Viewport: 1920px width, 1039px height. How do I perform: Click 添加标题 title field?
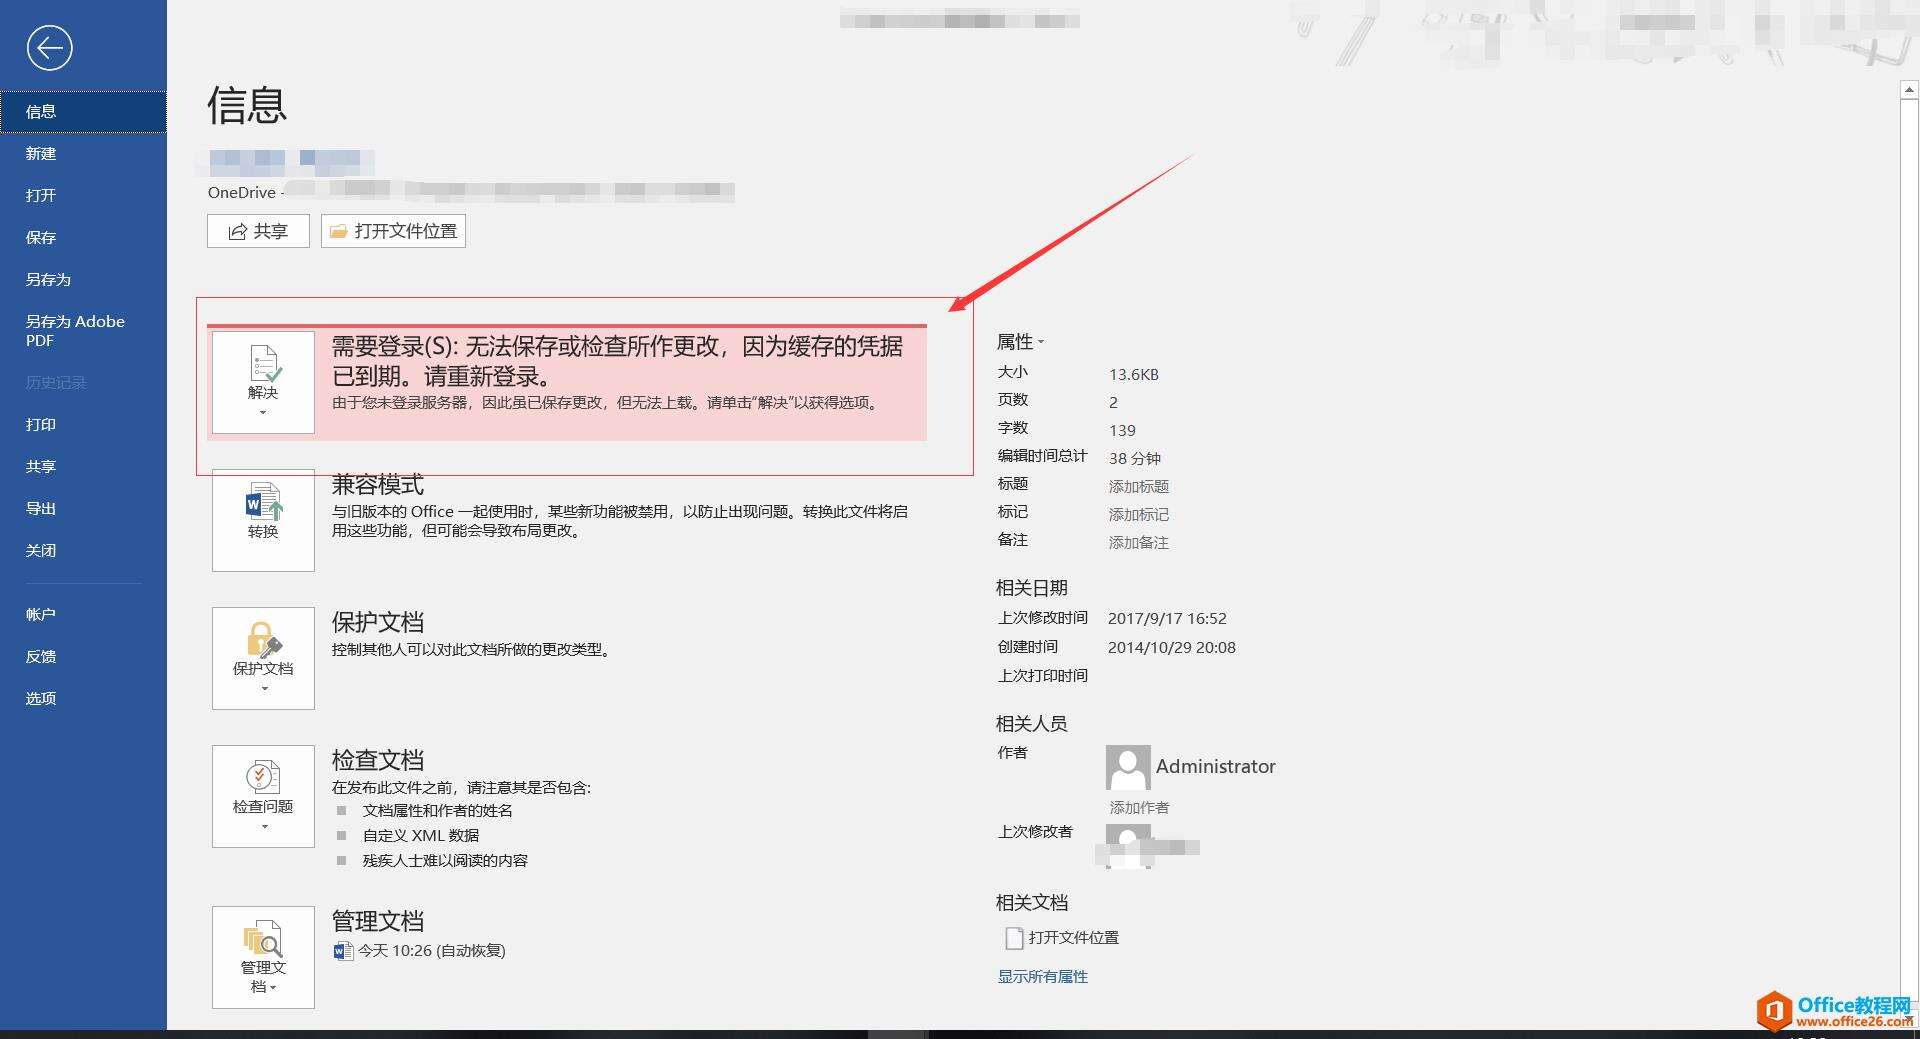[x=1139, y=487]
